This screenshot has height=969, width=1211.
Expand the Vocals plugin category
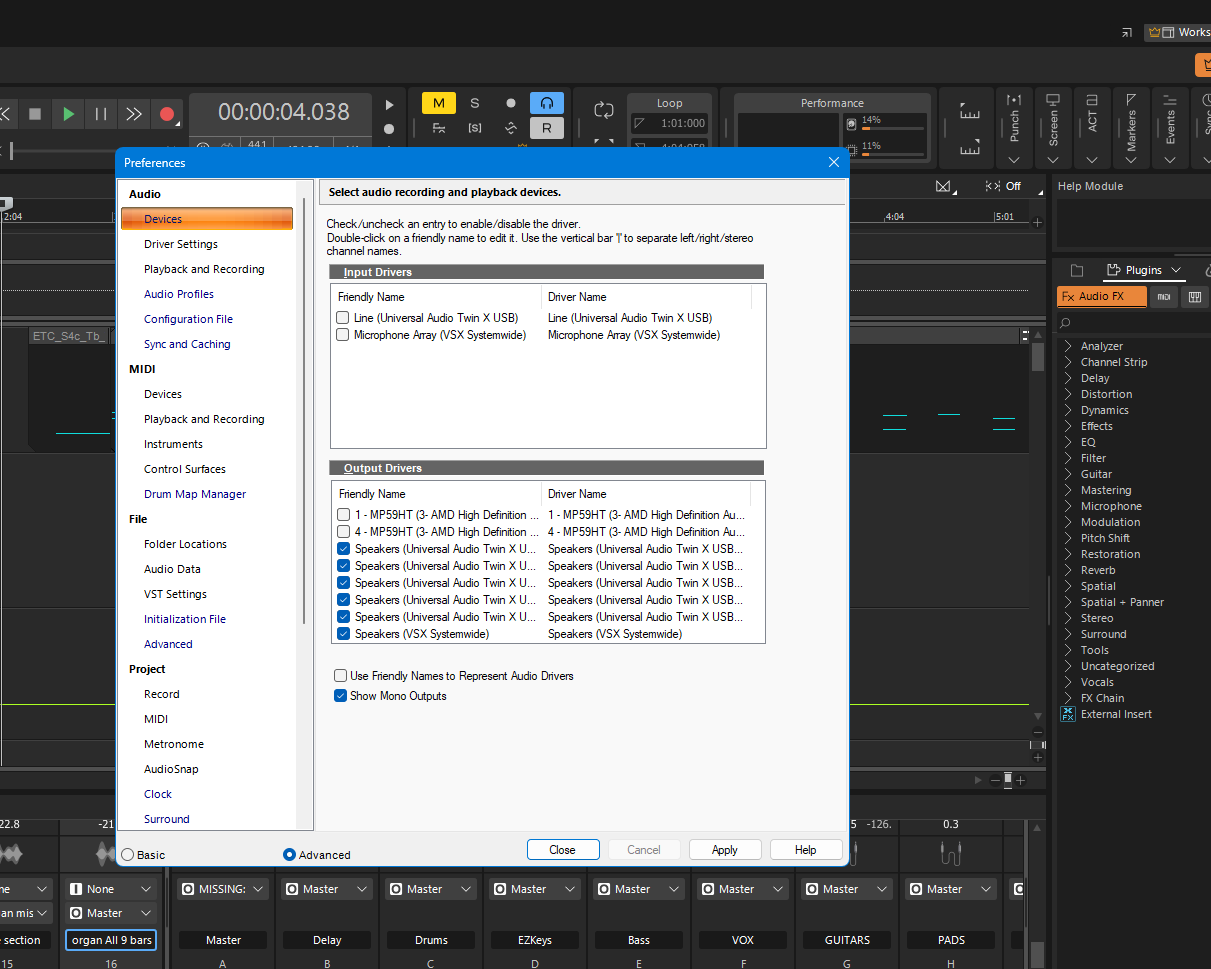click(x=1068, y=682)
